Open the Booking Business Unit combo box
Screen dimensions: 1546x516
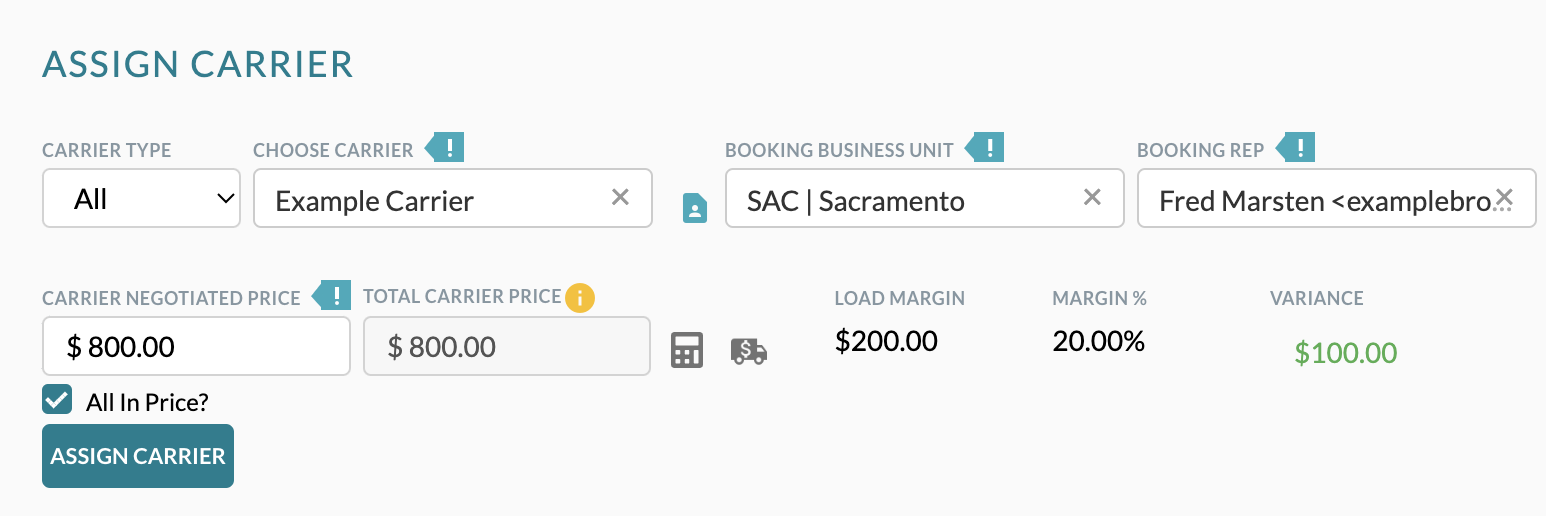pyautogui.click(x=925, y=198)
